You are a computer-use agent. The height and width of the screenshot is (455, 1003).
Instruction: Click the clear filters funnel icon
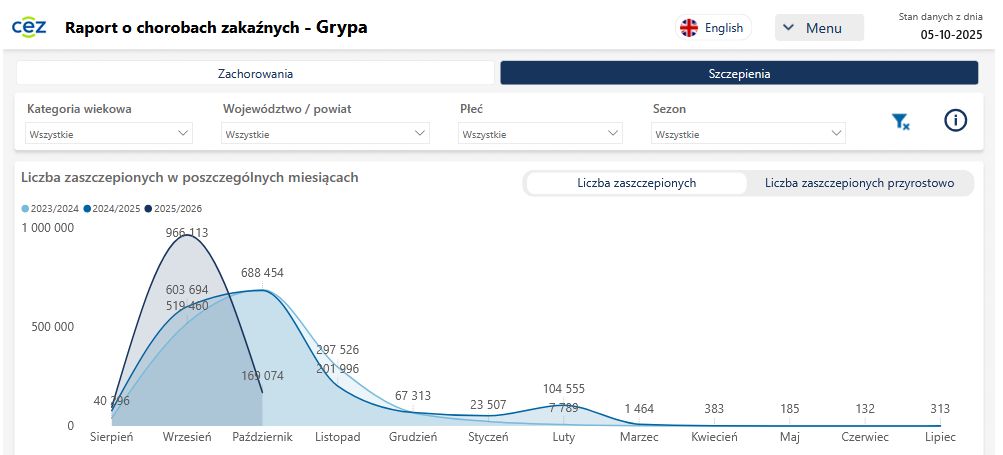coord(900,122)
